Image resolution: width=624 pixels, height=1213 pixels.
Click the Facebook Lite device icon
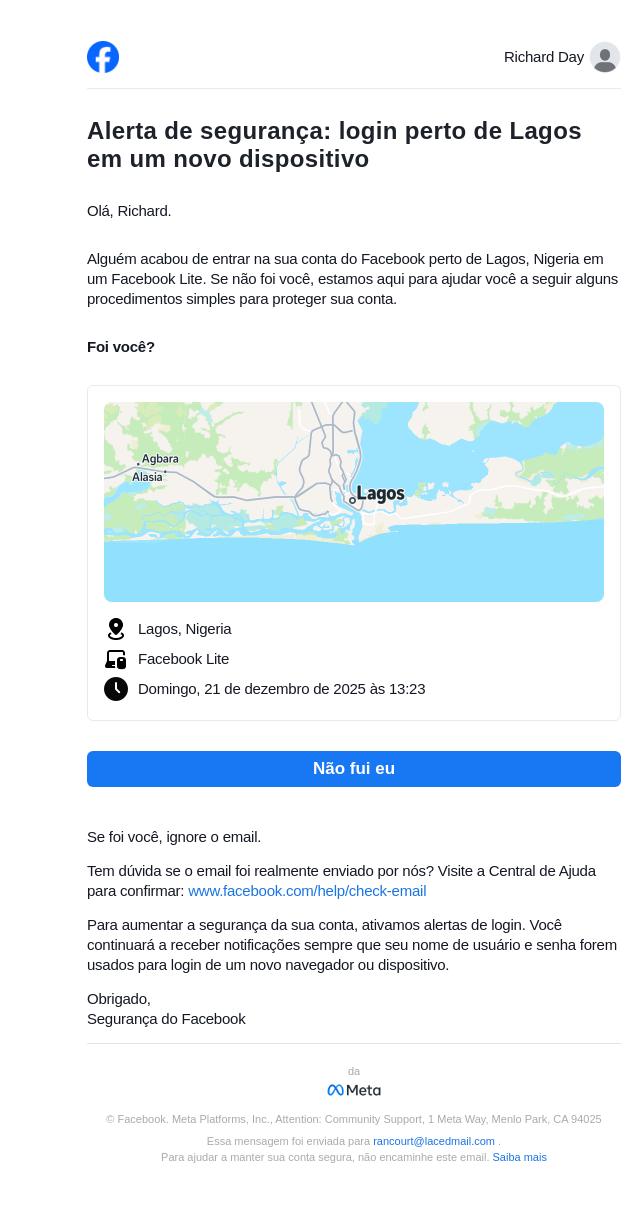[x=116, y=659]
